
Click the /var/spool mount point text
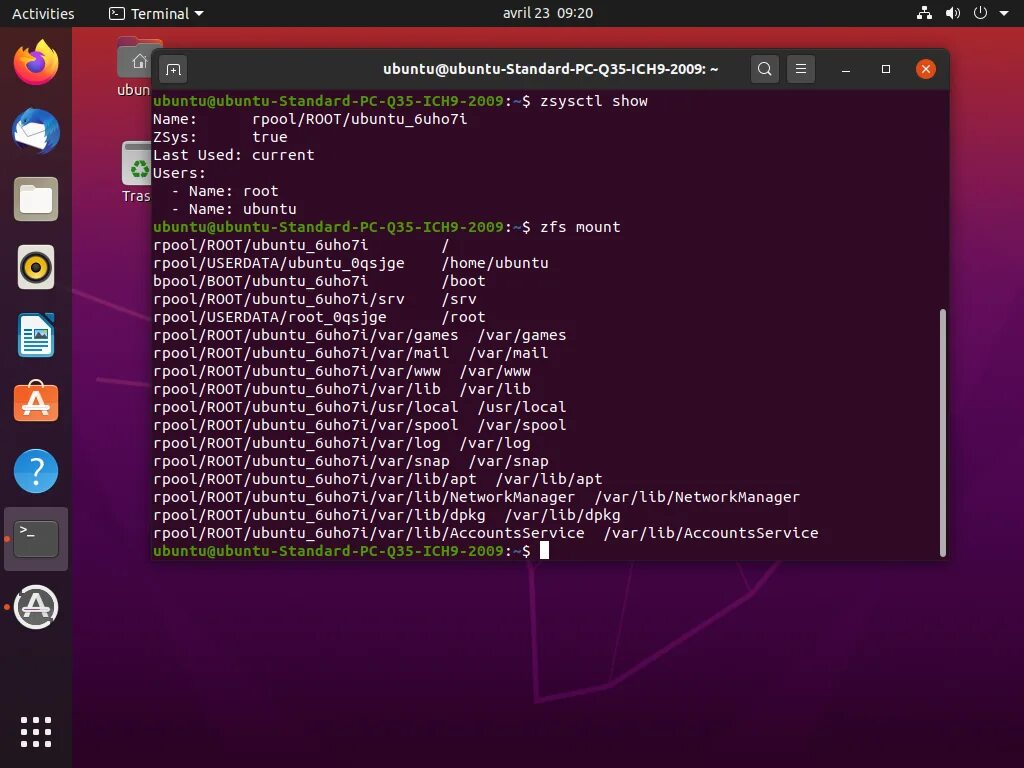[522, 425]
